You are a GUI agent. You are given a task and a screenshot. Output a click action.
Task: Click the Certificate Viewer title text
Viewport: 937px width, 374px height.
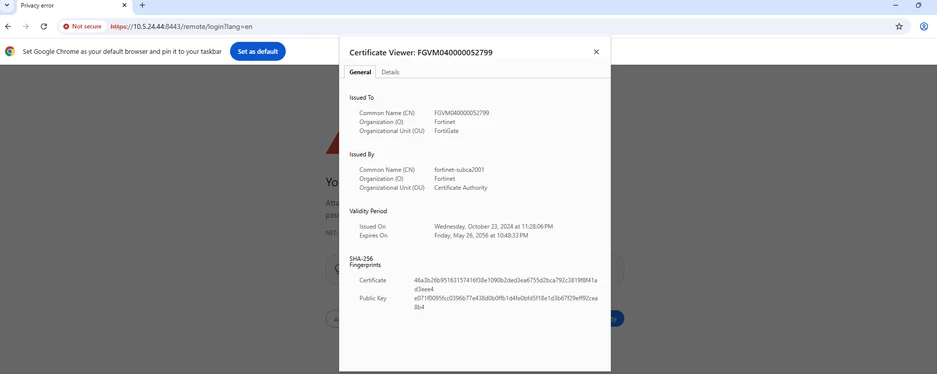click(421, 53)
